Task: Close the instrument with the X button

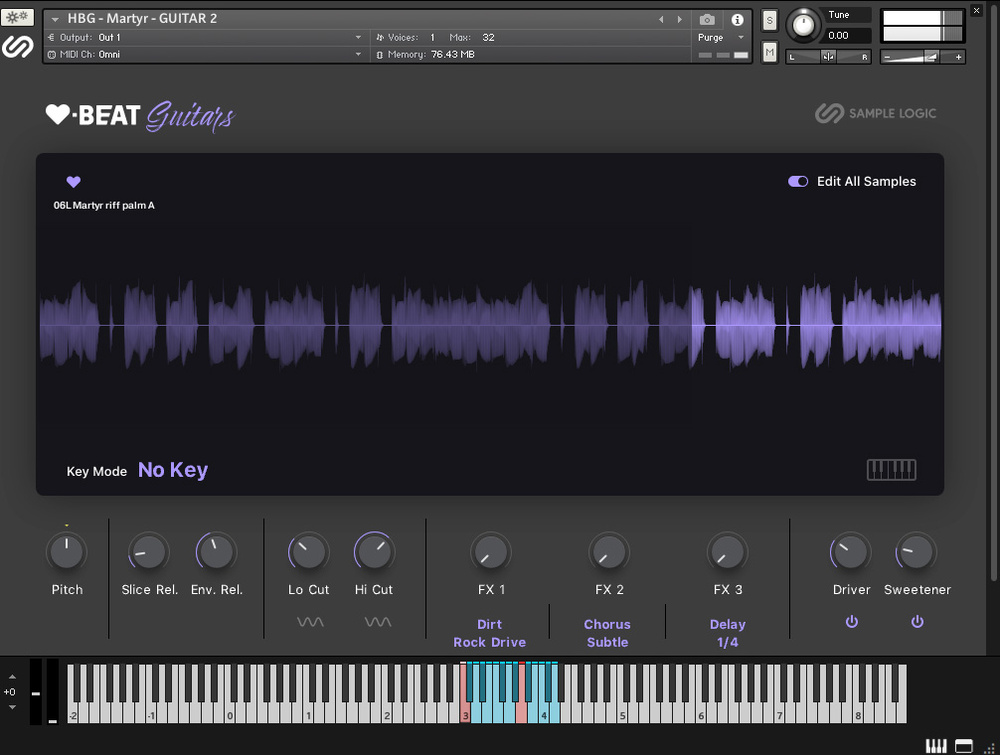Action: 976,10
